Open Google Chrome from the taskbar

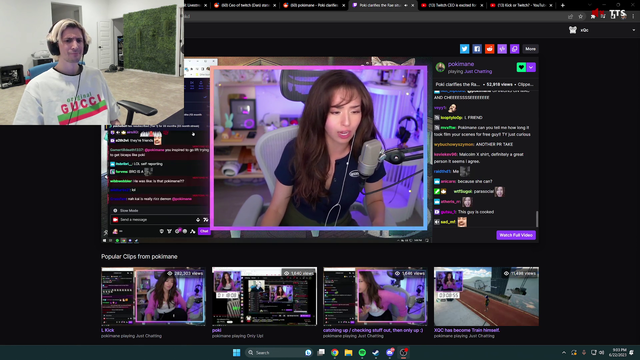(x=335, y=353)
